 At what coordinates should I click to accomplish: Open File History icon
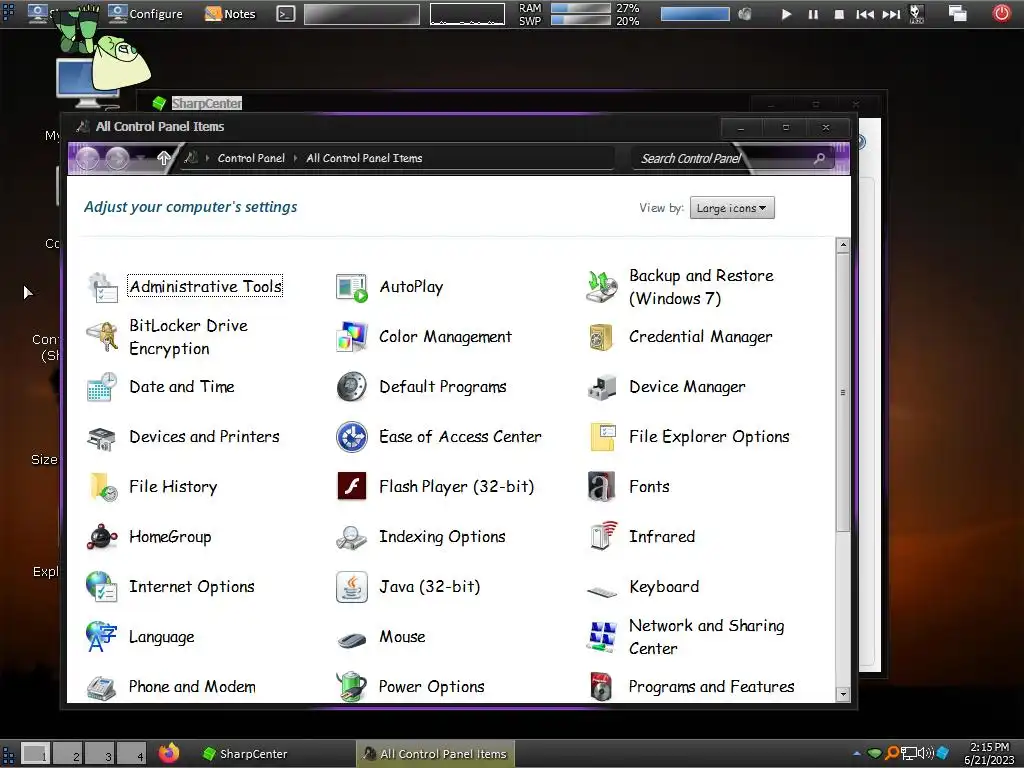(x=103, y=487)
